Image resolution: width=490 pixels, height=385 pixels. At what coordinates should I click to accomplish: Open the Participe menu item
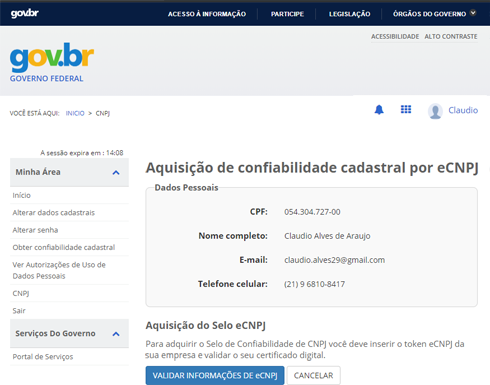tap(287, 14)
